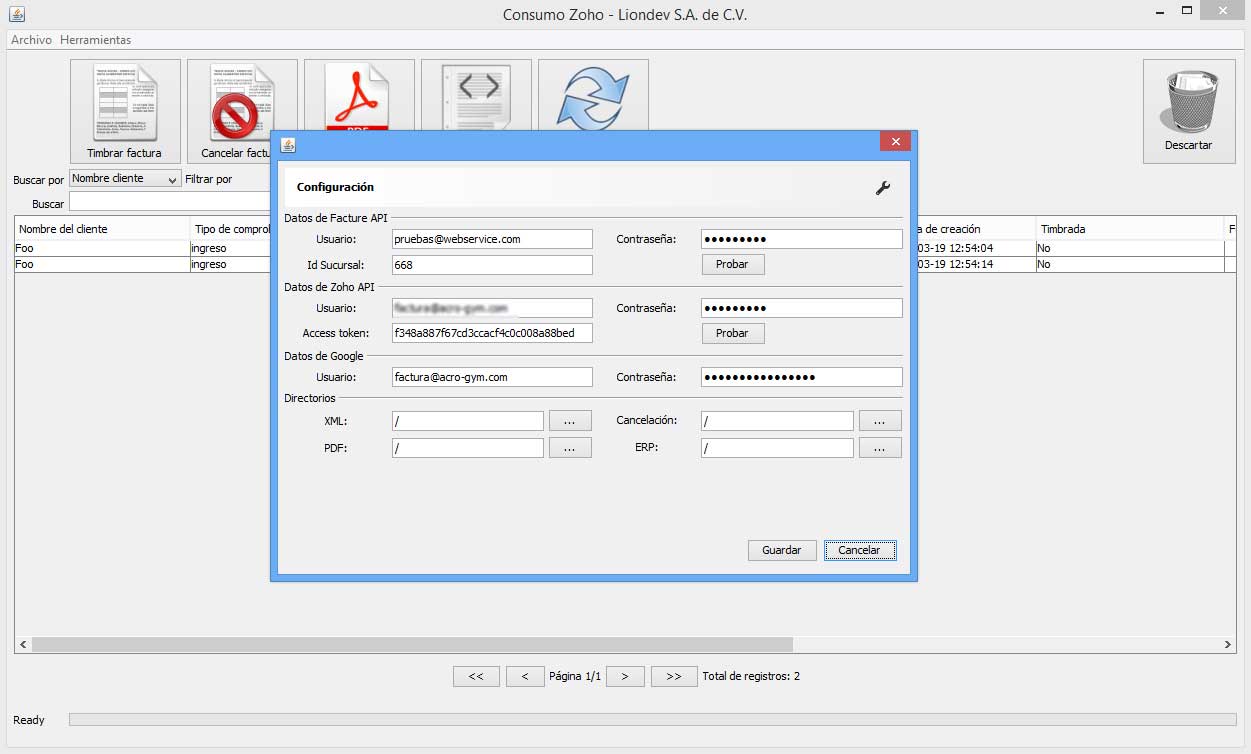Screen dimensions: 1251x754
Task: Click the horizontal scrollbar under the table
Action: point(412,645)
